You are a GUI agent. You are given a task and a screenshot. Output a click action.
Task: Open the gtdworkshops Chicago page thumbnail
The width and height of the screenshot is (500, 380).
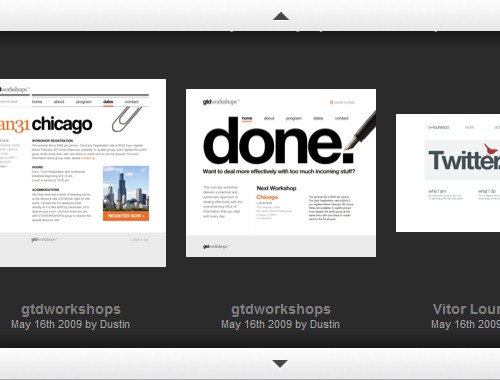tap(83, 173)
